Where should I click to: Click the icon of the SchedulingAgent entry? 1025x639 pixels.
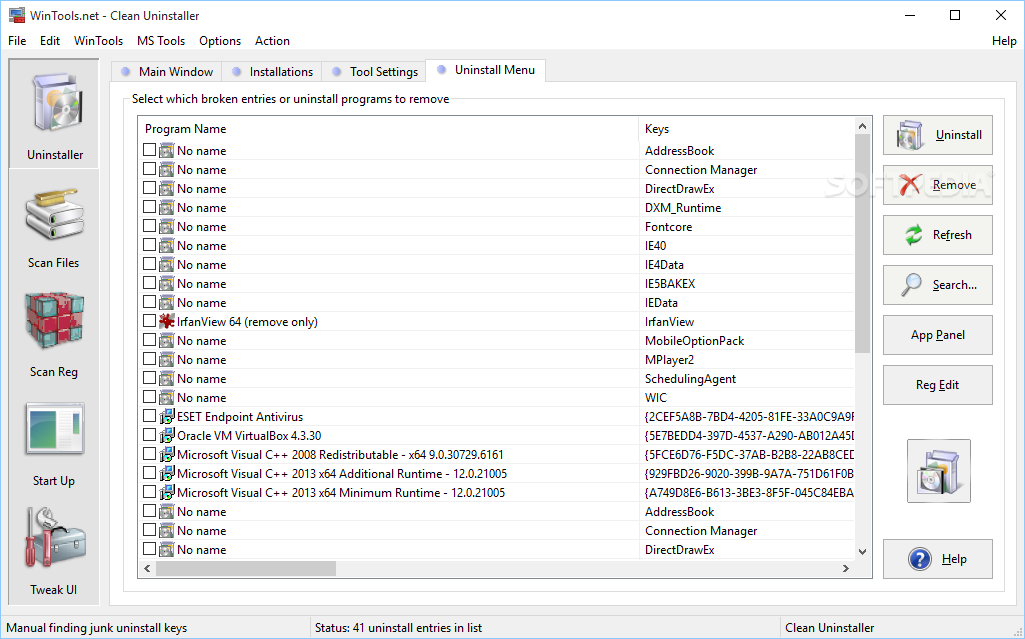[x=167, y=378]
